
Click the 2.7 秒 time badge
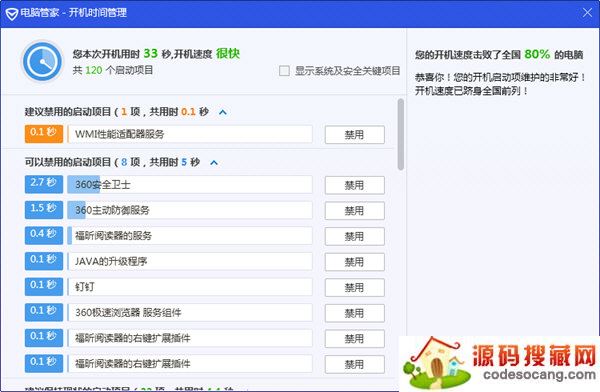[44, 185]
